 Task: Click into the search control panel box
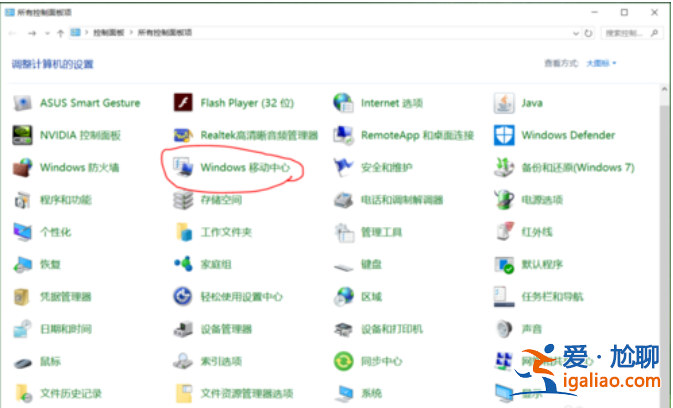pyautogui.click(x=631, y=33)
